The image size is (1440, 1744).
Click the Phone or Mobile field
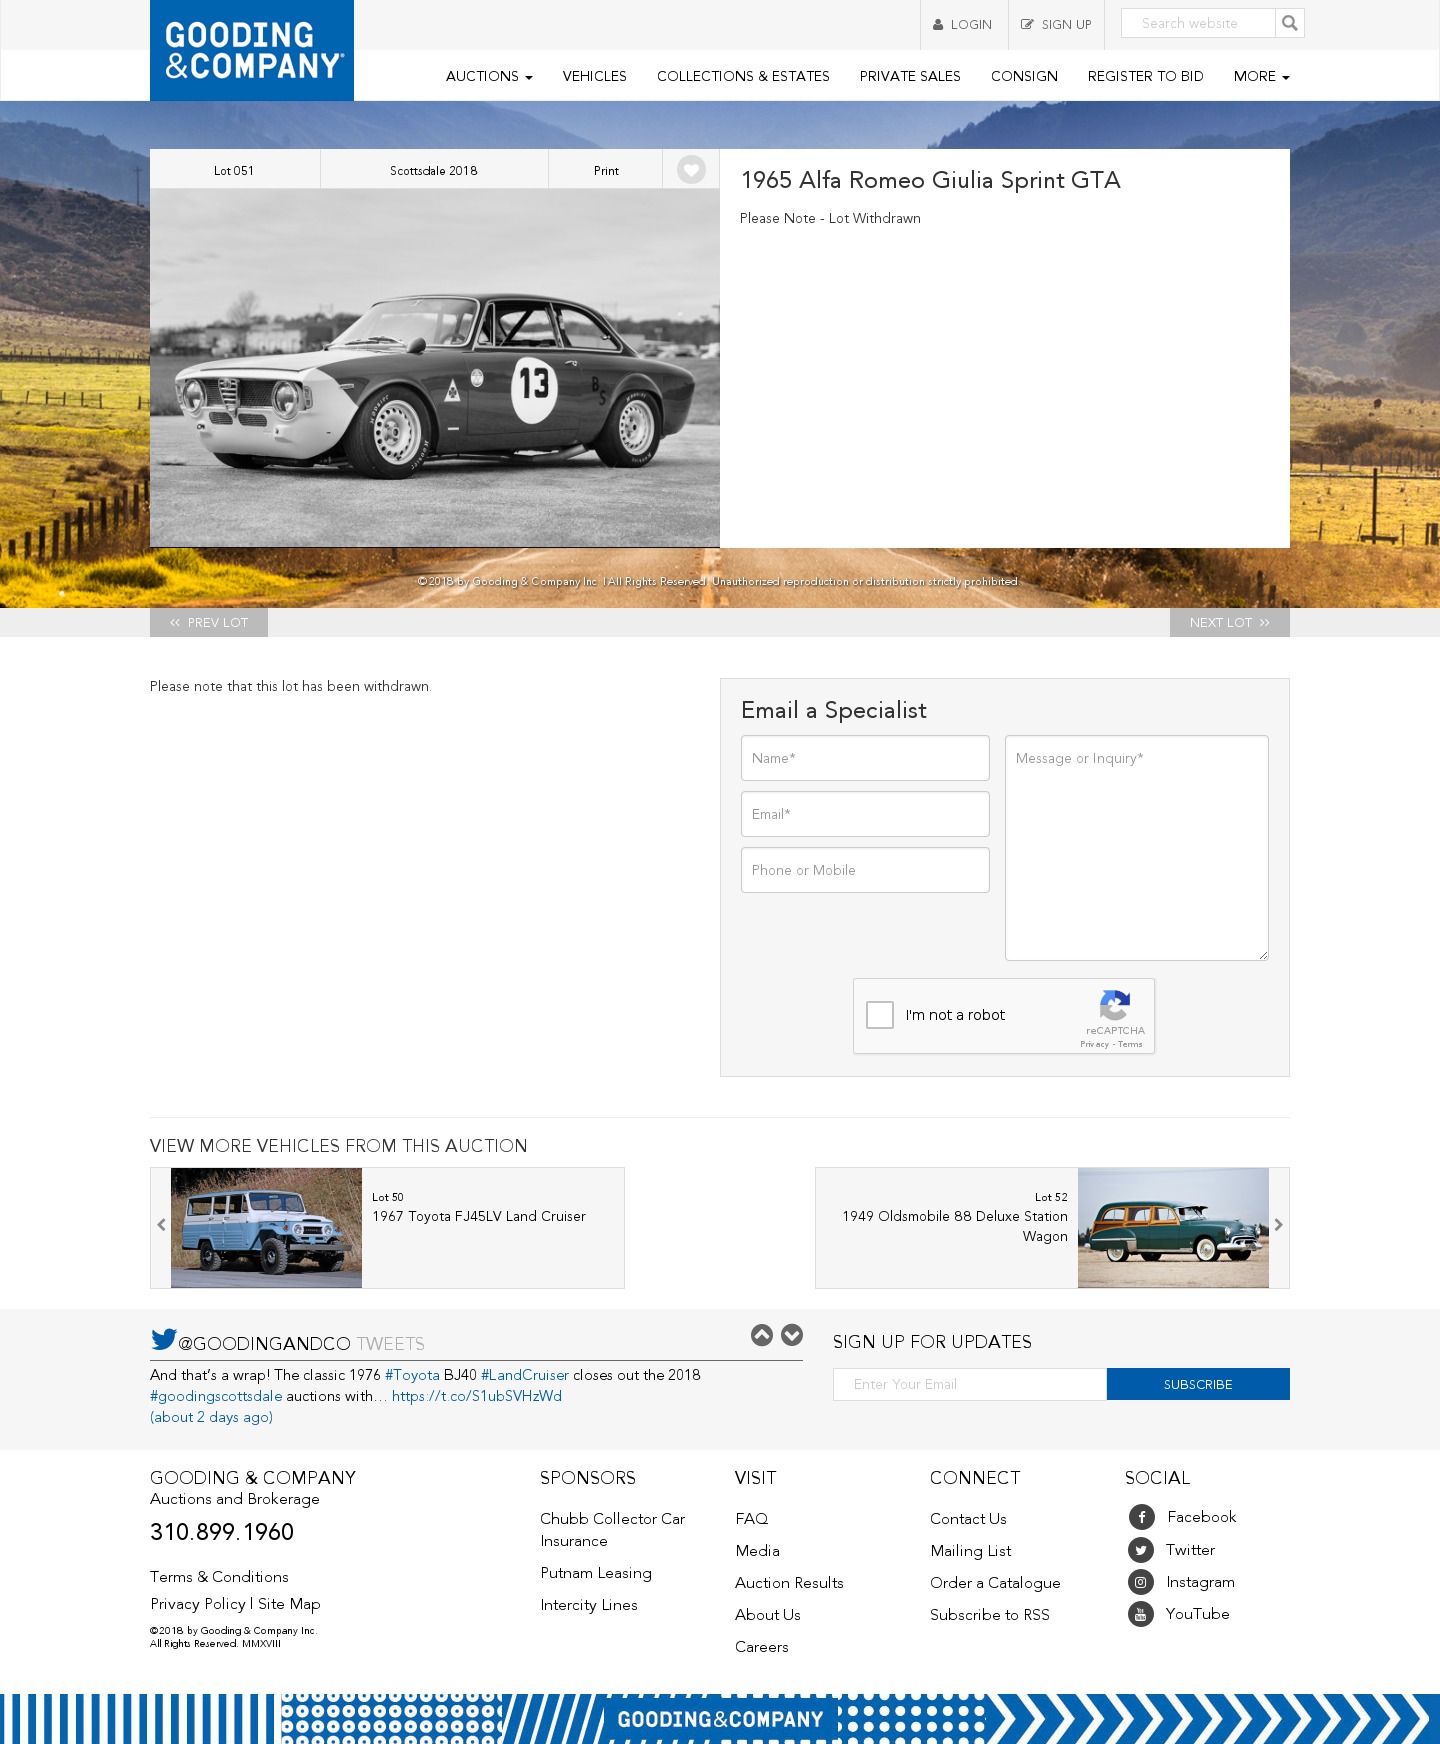point(865,870)
